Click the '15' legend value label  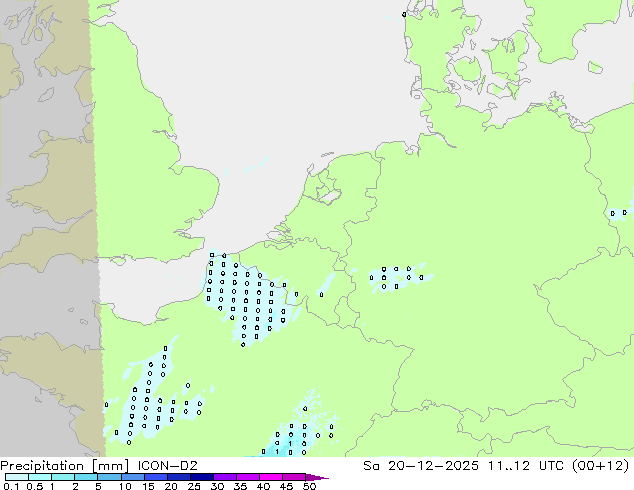148,486
